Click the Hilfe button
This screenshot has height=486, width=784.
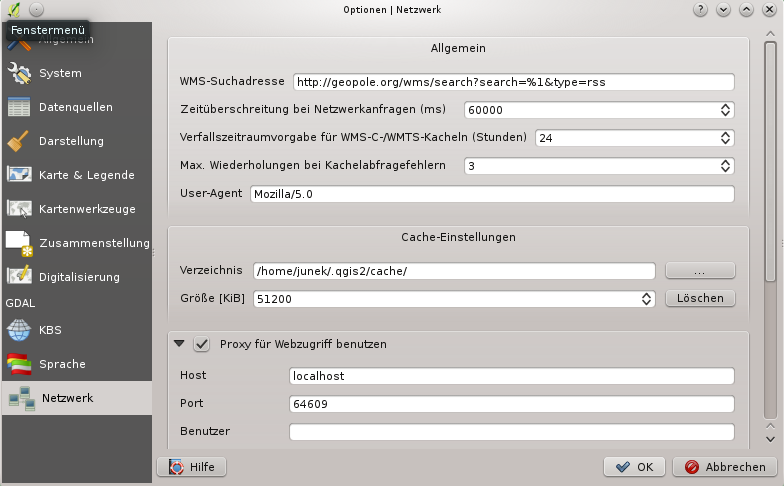coord(192,467)
